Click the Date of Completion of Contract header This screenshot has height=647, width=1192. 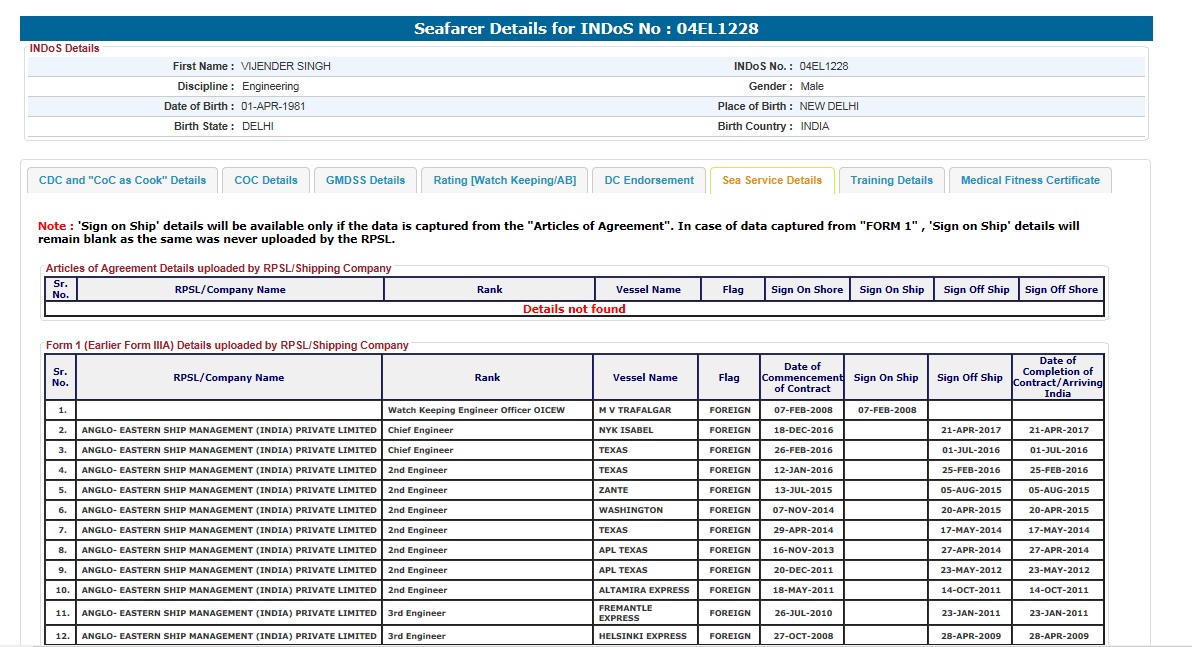tap(1058, 378)
